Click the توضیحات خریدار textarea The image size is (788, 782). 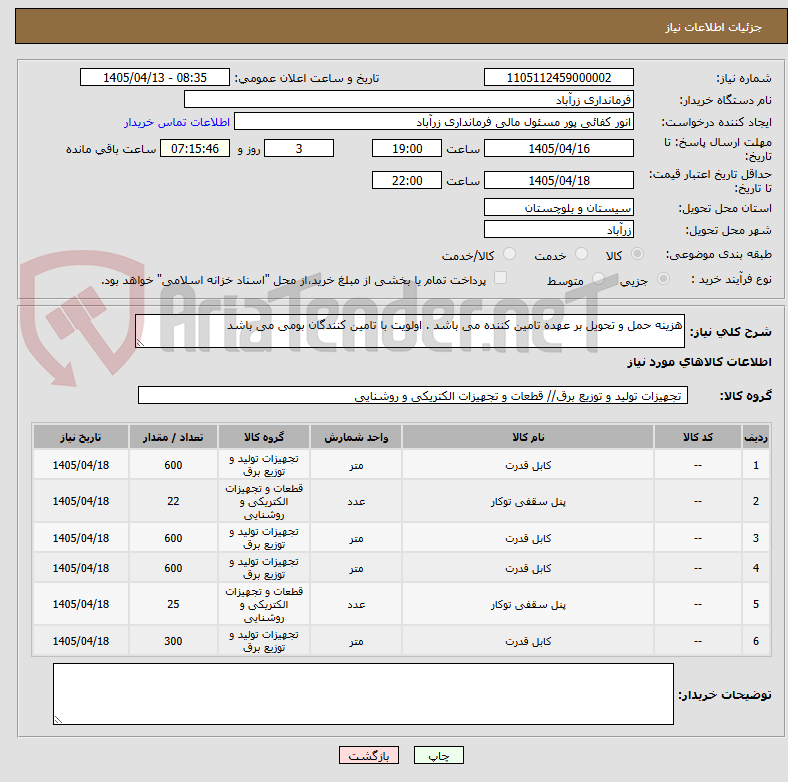tap(363, 694)
